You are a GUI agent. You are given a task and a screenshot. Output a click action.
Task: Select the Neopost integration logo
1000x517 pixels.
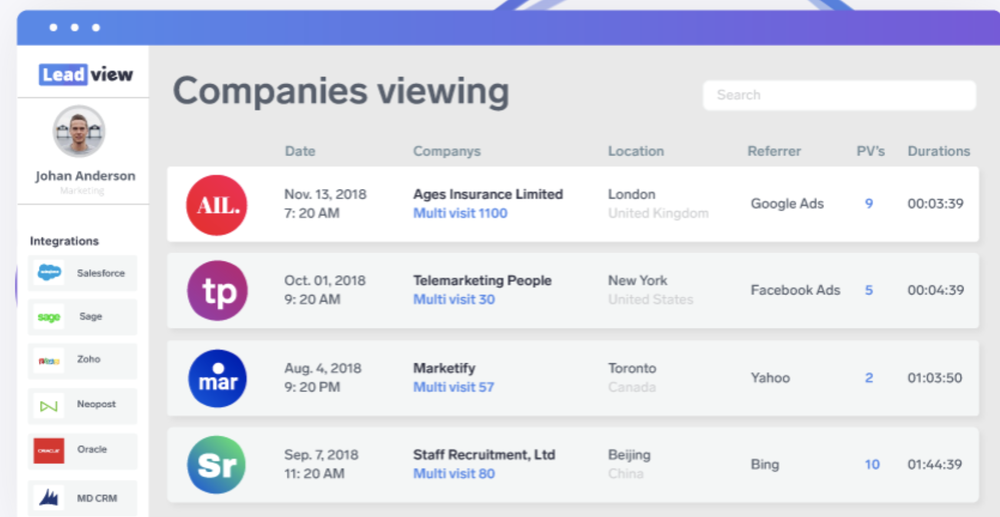(49, 405)
